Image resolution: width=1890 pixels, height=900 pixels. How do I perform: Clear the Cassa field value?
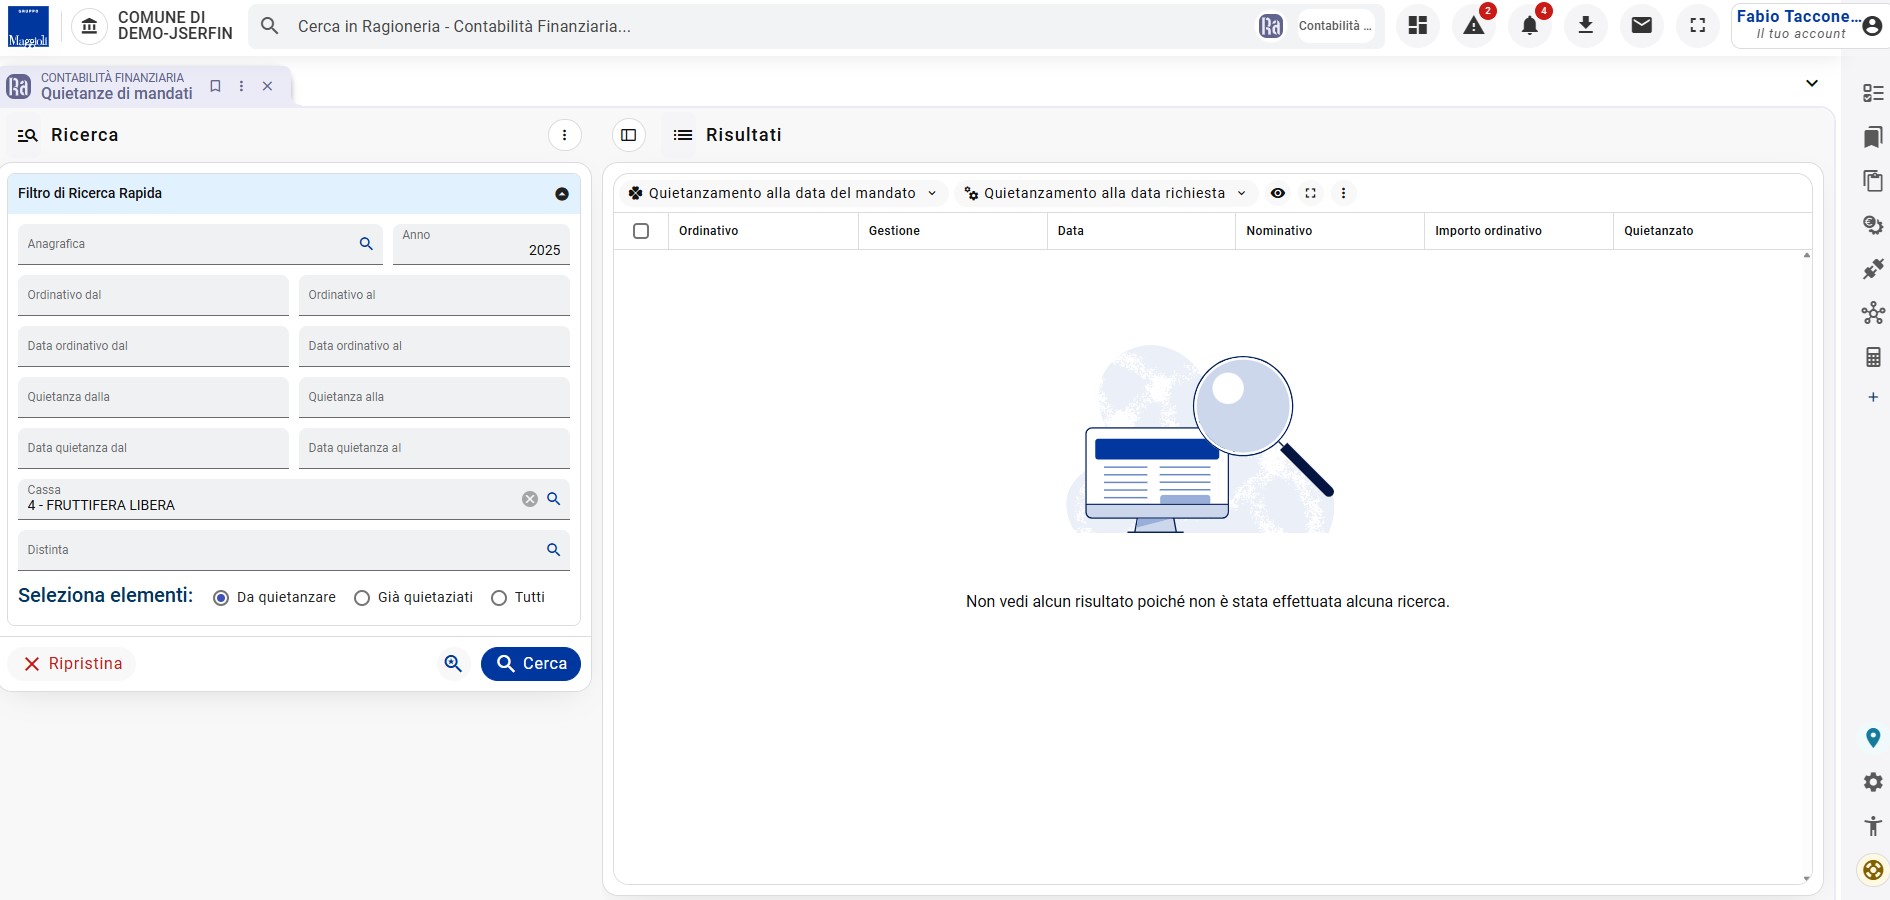pos(530,499)
